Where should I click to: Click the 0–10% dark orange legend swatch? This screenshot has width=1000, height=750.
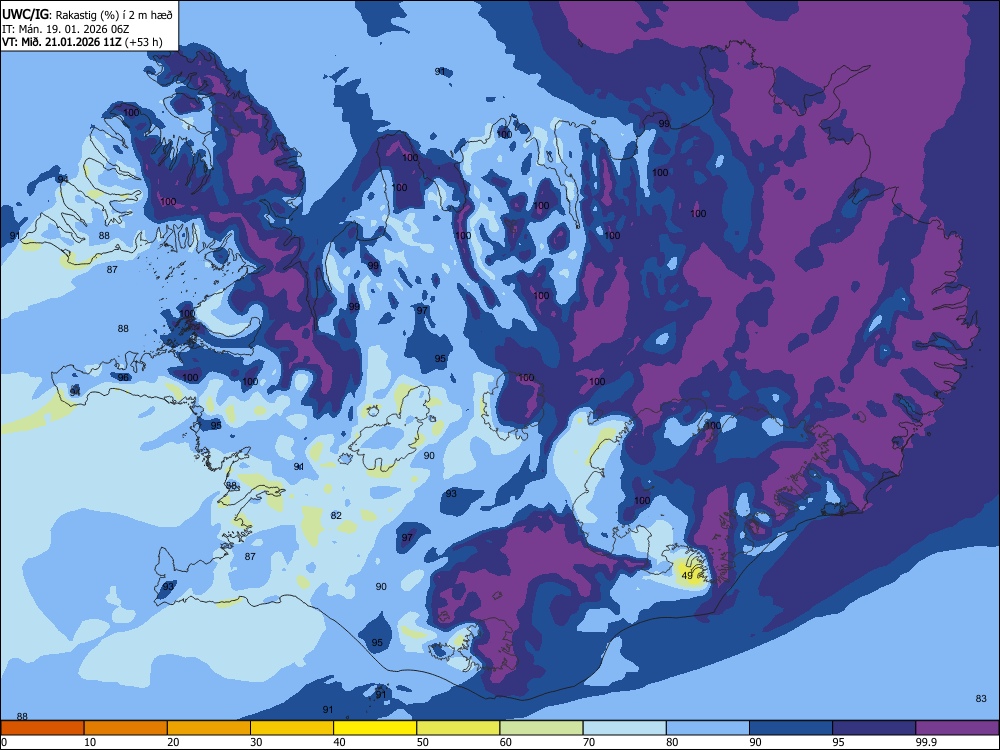click(x=43, y=728)
